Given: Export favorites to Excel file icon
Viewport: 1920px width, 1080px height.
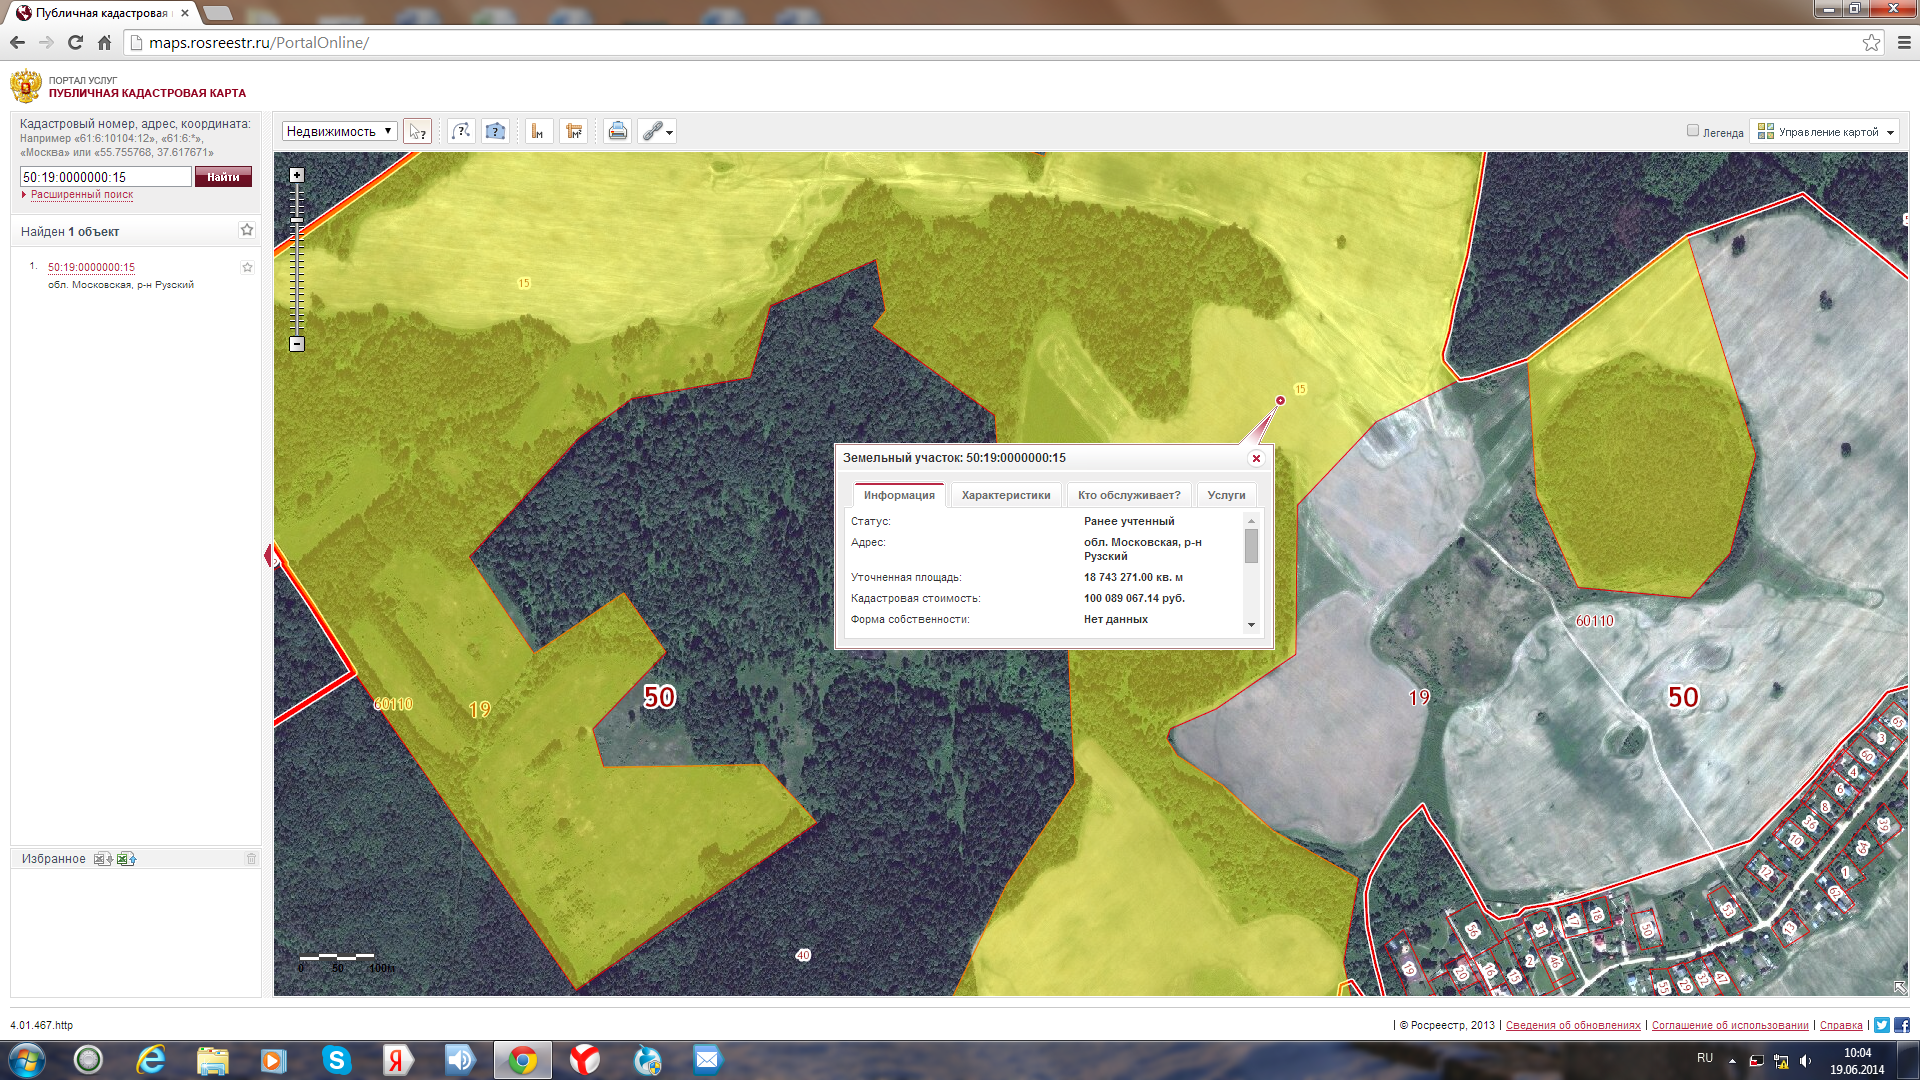Looking at the screenshot, I should coord(103,859).
